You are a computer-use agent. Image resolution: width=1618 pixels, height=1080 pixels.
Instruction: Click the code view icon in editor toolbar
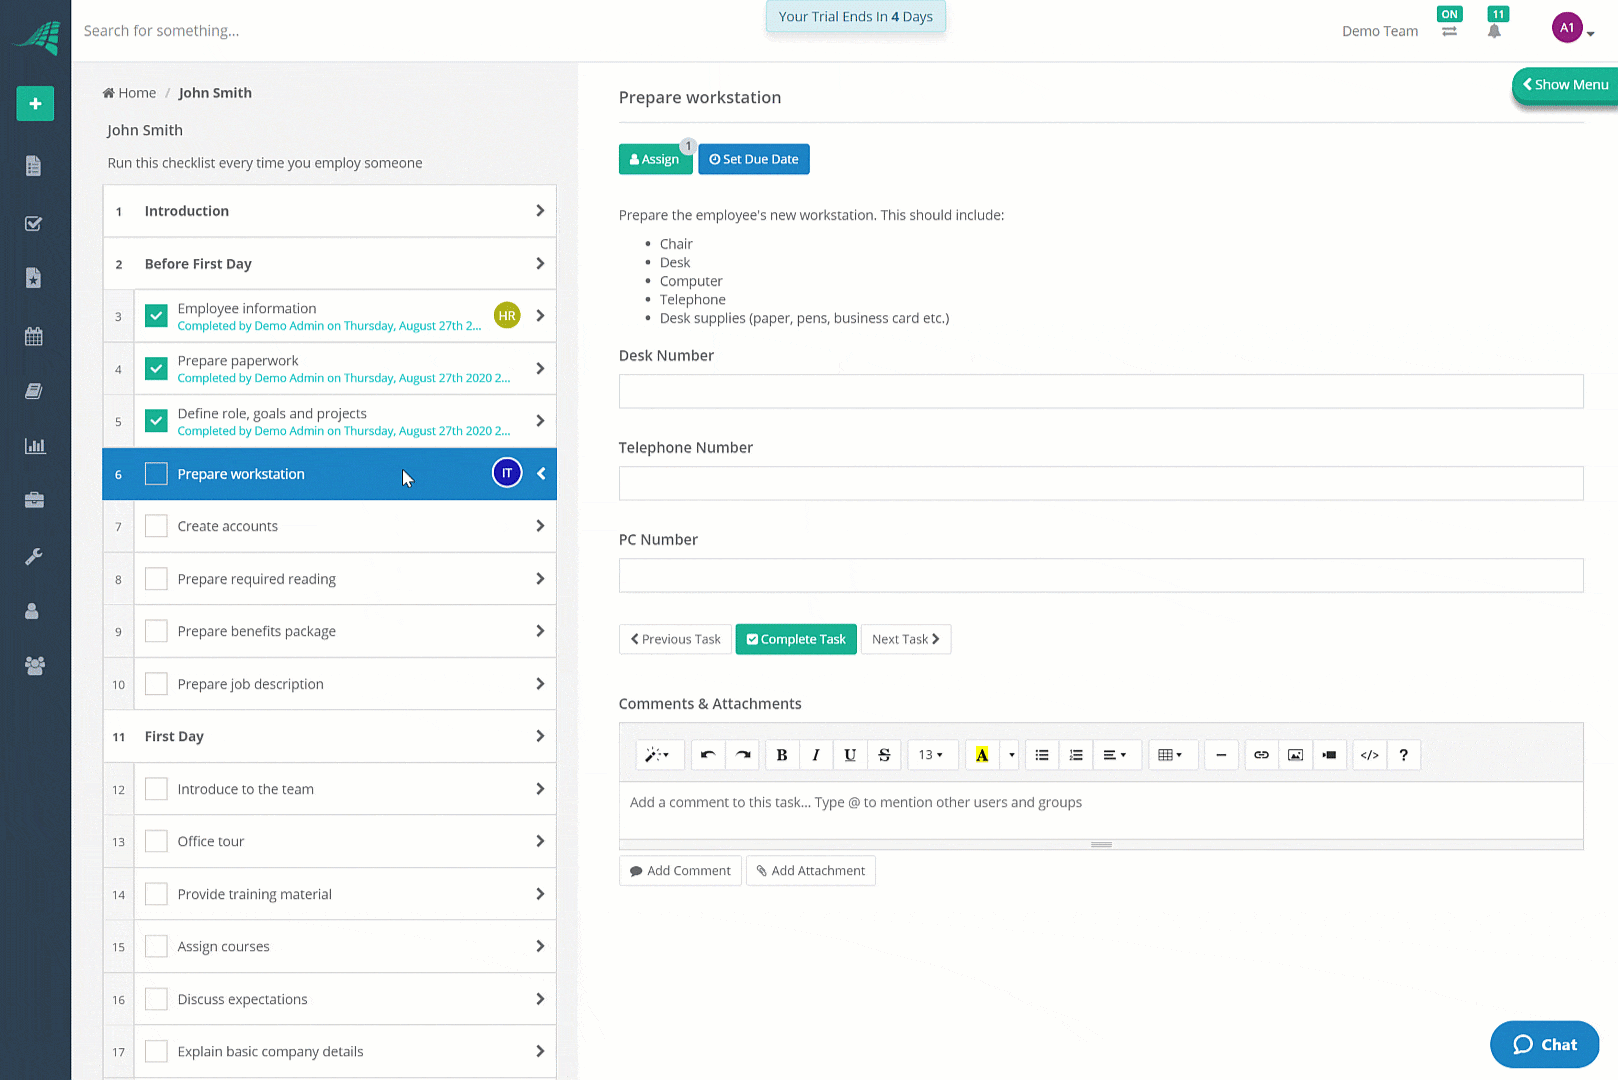[1370, 755]
